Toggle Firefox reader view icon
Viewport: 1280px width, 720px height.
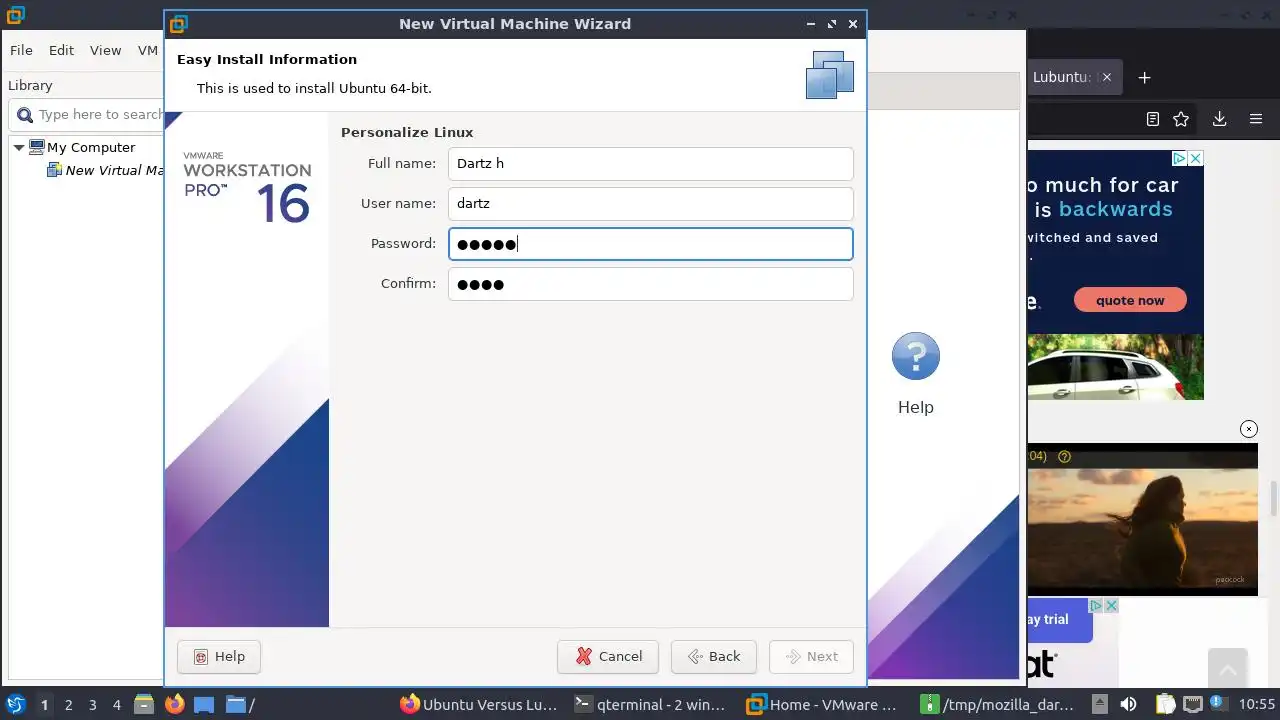pos(1152,119)
